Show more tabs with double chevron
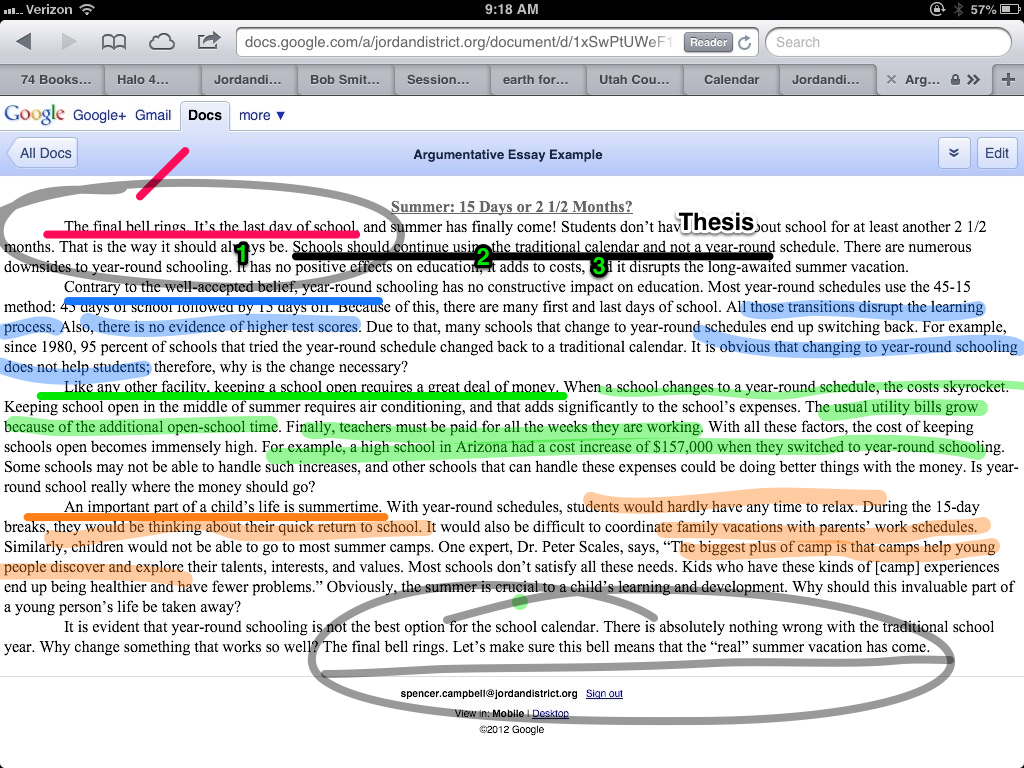This screenshot has height=768, width=1024. (974, 80)
